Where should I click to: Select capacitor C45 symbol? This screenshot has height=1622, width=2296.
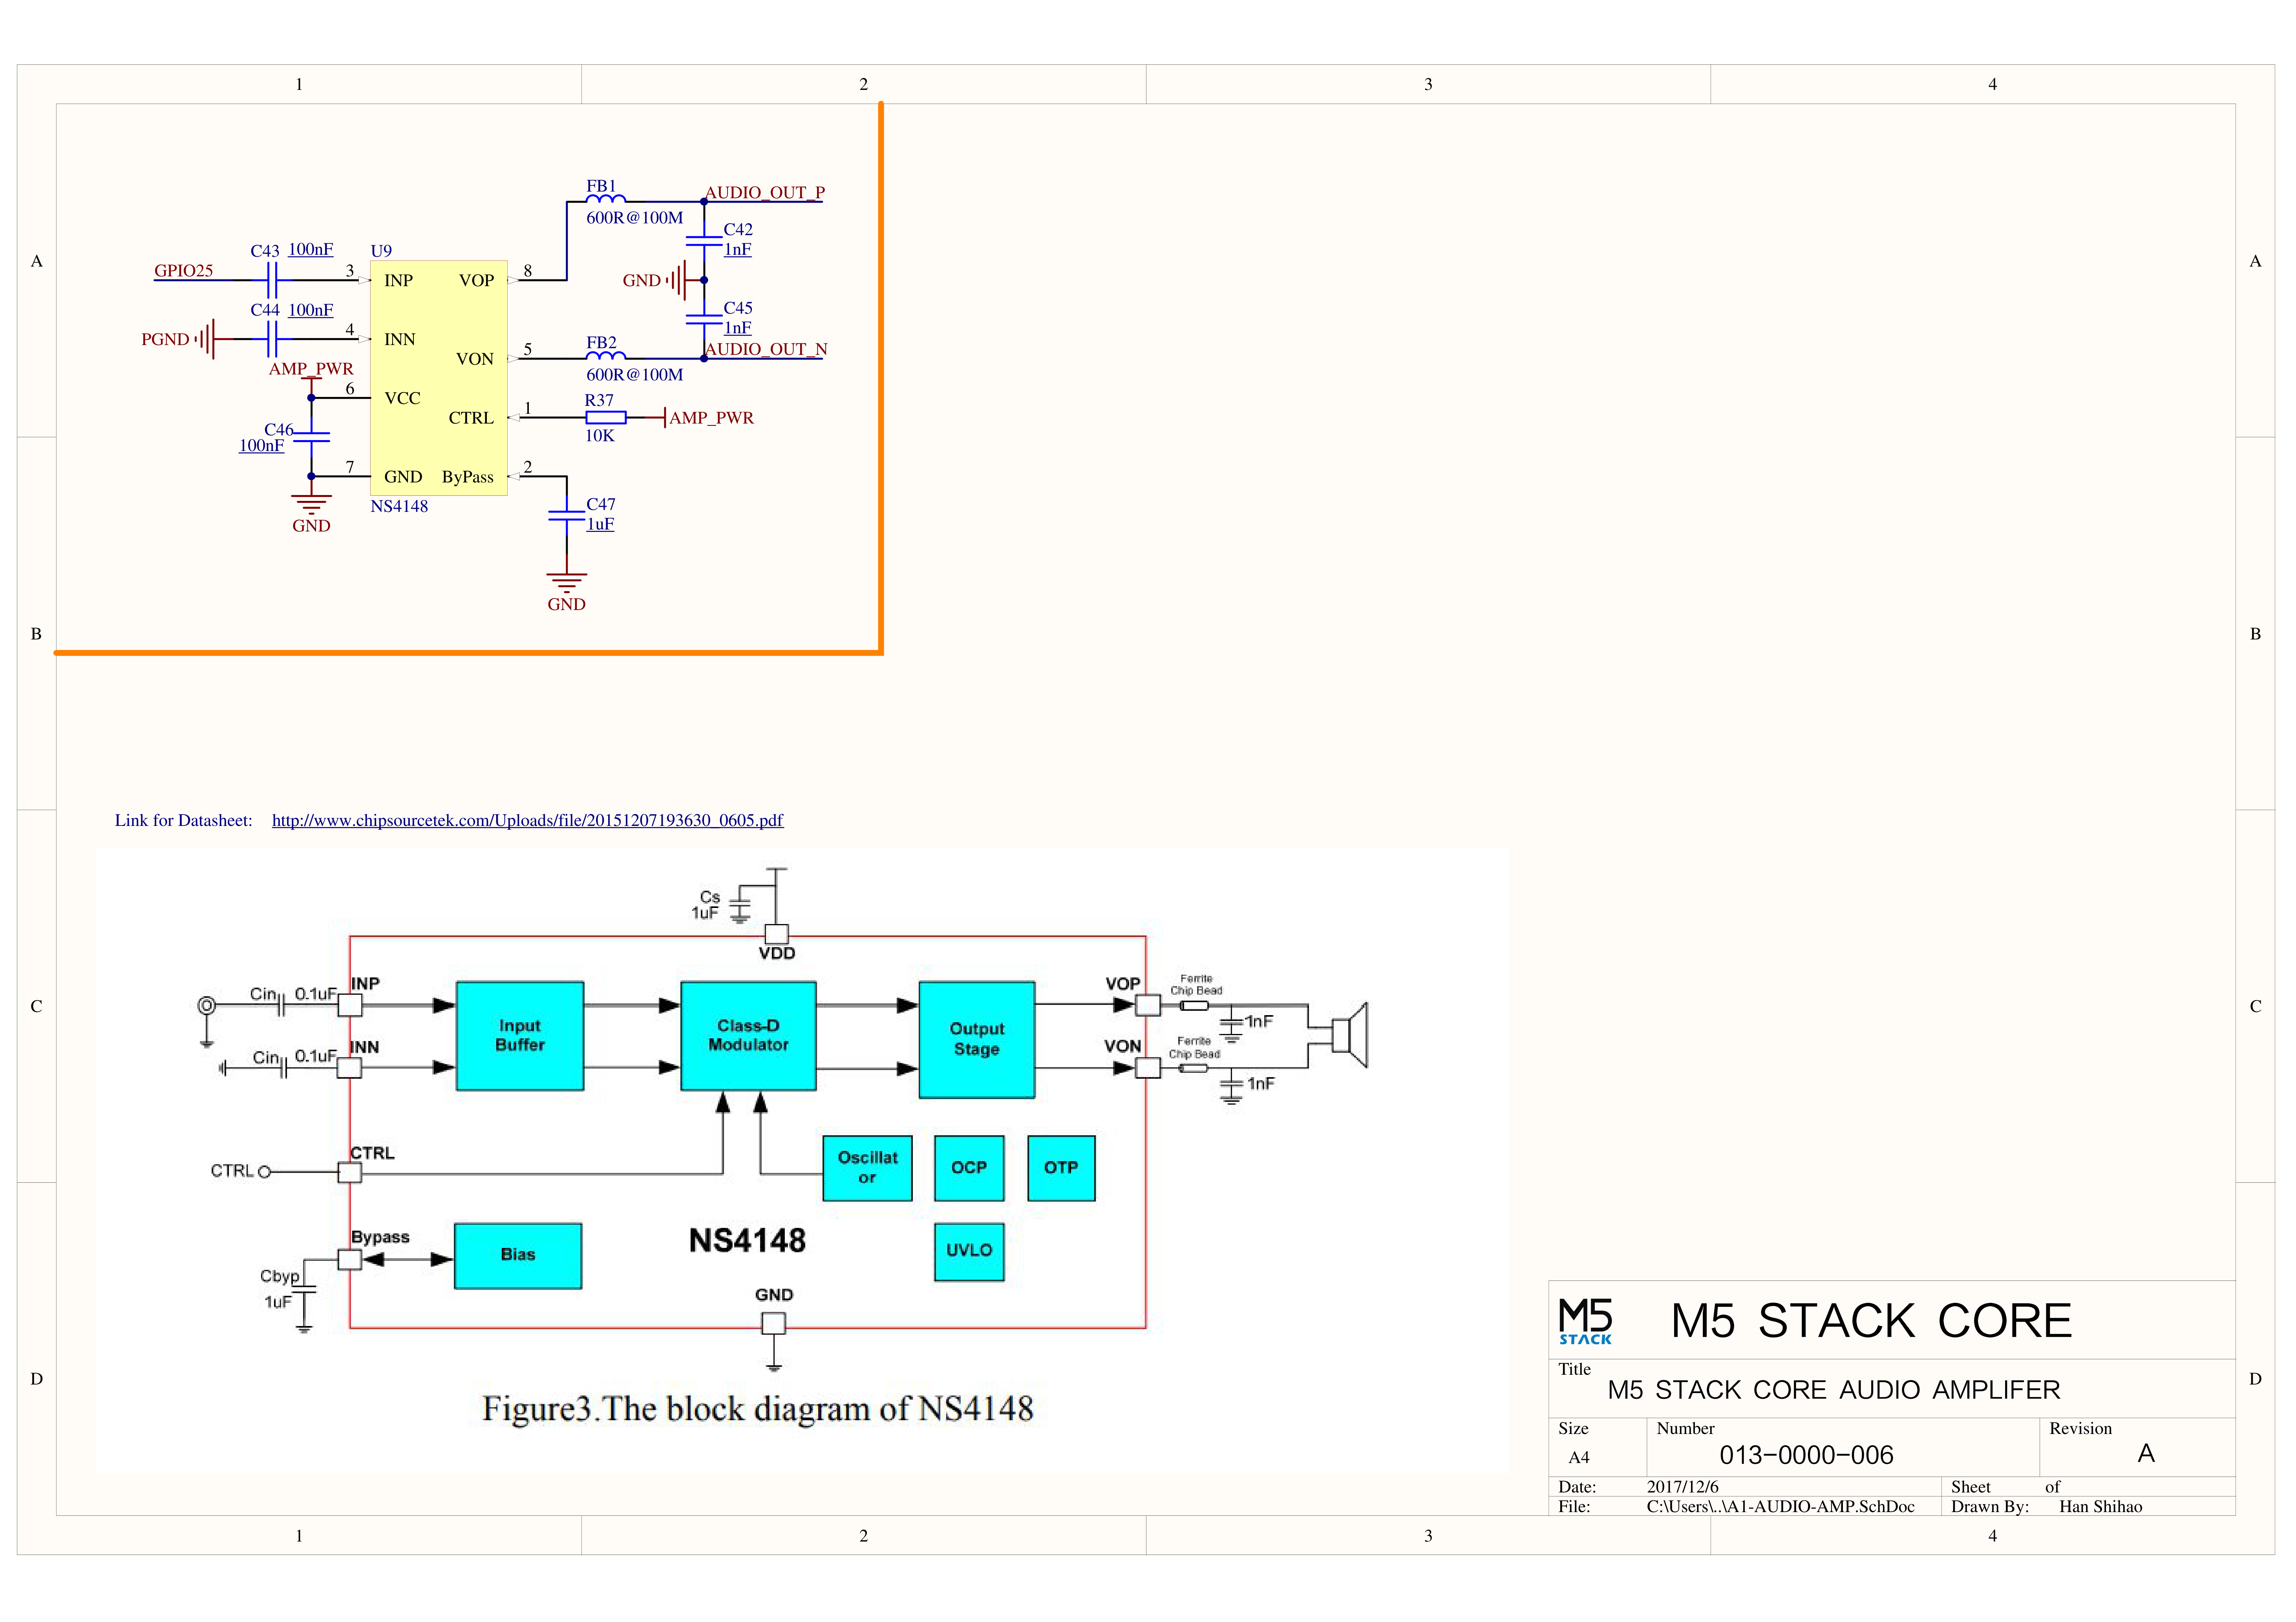coord(704,319)
